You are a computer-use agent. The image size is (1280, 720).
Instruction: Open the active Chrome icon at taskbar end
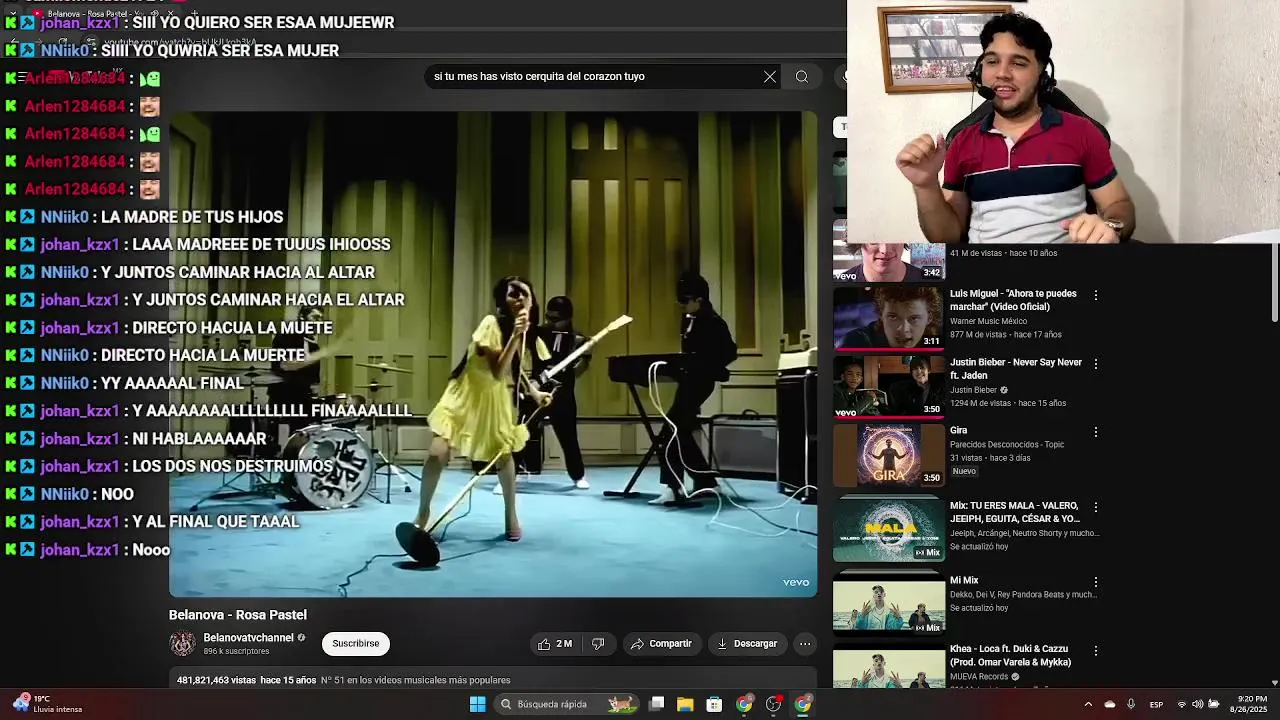(x=803, y=704)
